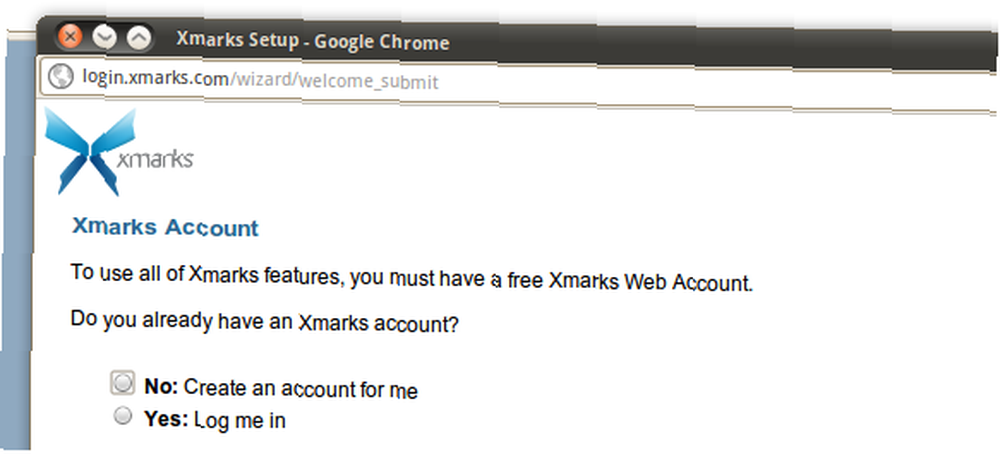Click the globe site-info icon in address bar

click(x=61, y=77)
